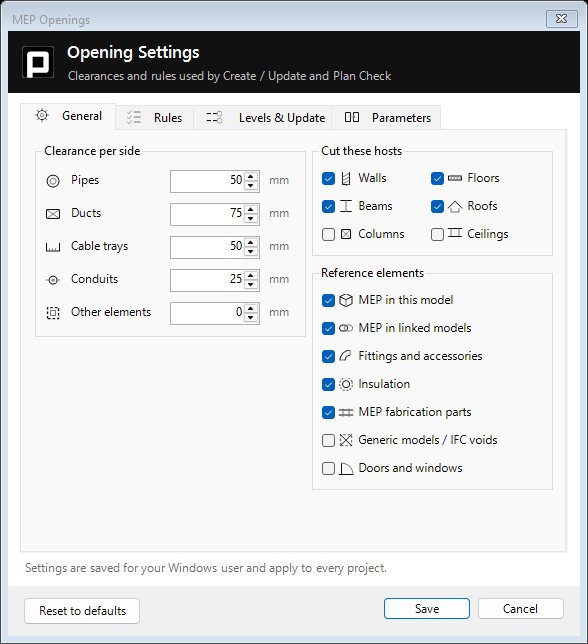Close the MEP Openings dialog
588x644 pixels.
pos(562,18)
